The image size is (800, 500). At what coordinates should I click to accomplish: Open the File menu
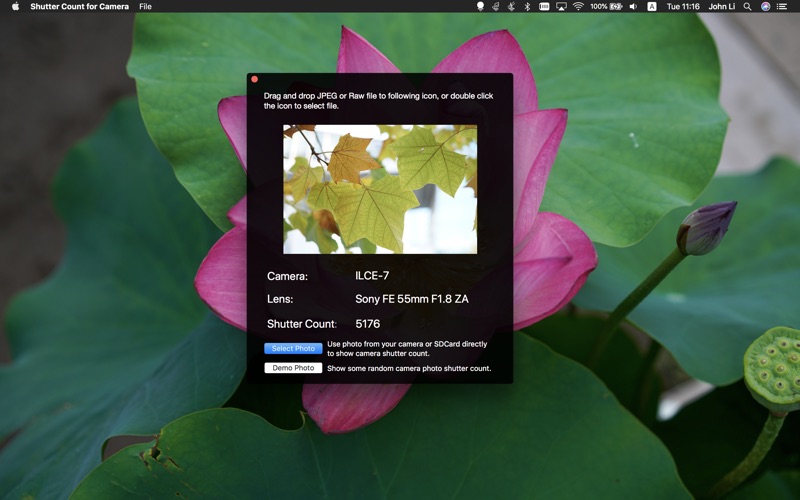[145, 7]
